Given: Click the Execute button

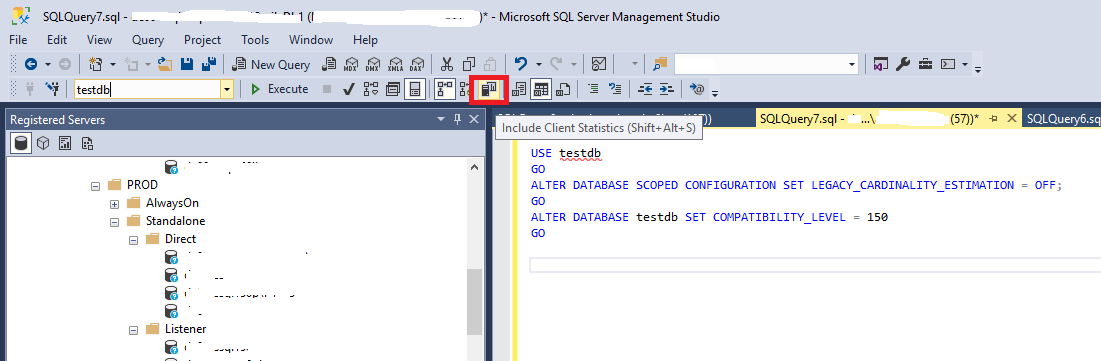Looking at the screenshot, I should coord(279,88).
